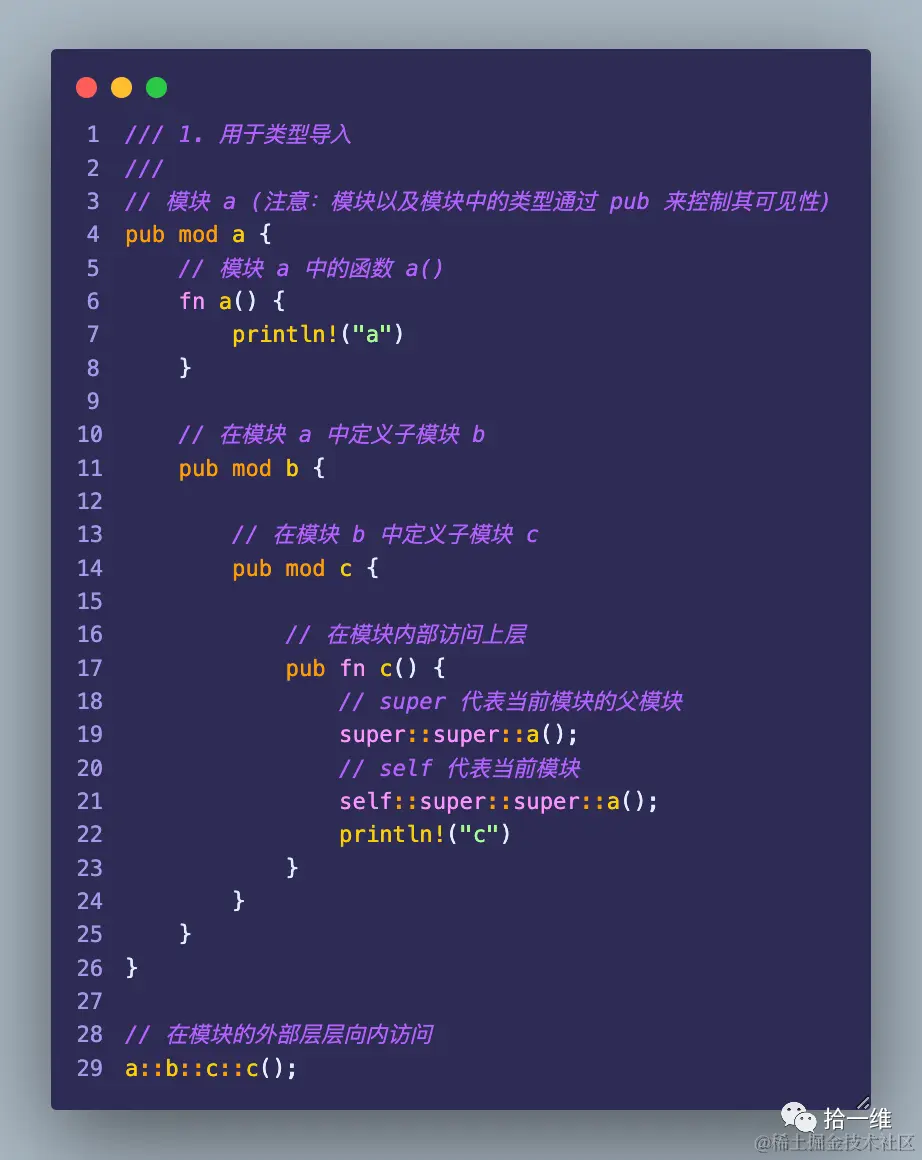Click the green maximize dot
The width and height of the screenshot is (922, 1160).
pyautogui.click(x=156, y=87)
